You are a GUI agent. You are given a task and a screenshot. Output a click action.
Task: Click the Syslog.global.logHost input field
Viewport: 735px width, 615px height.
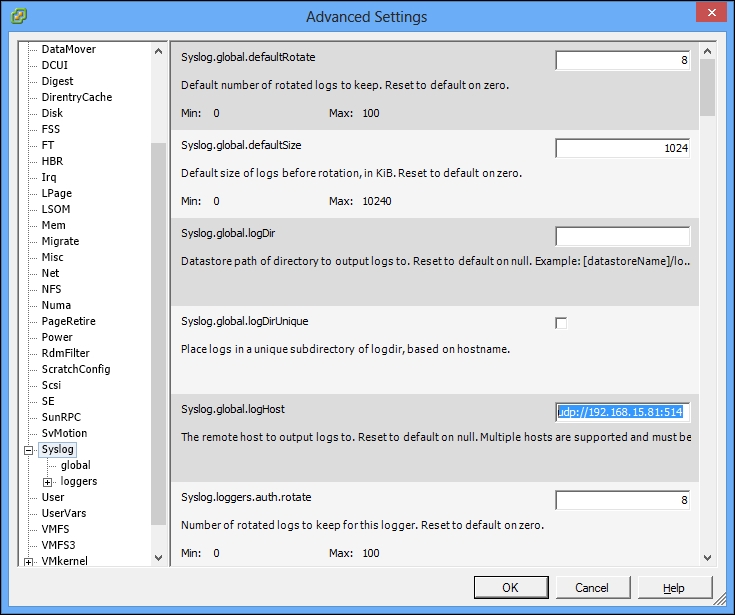pos(622,412)
